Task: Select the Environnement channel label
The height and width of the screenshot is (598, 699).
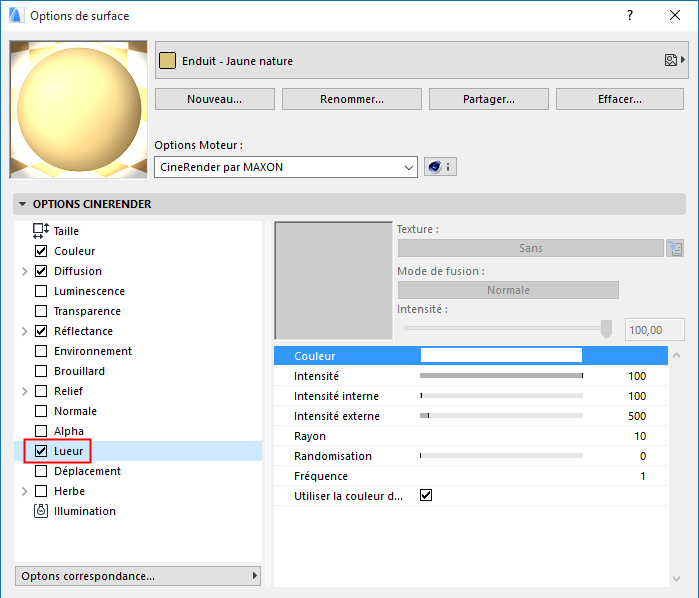Action: 93,351
